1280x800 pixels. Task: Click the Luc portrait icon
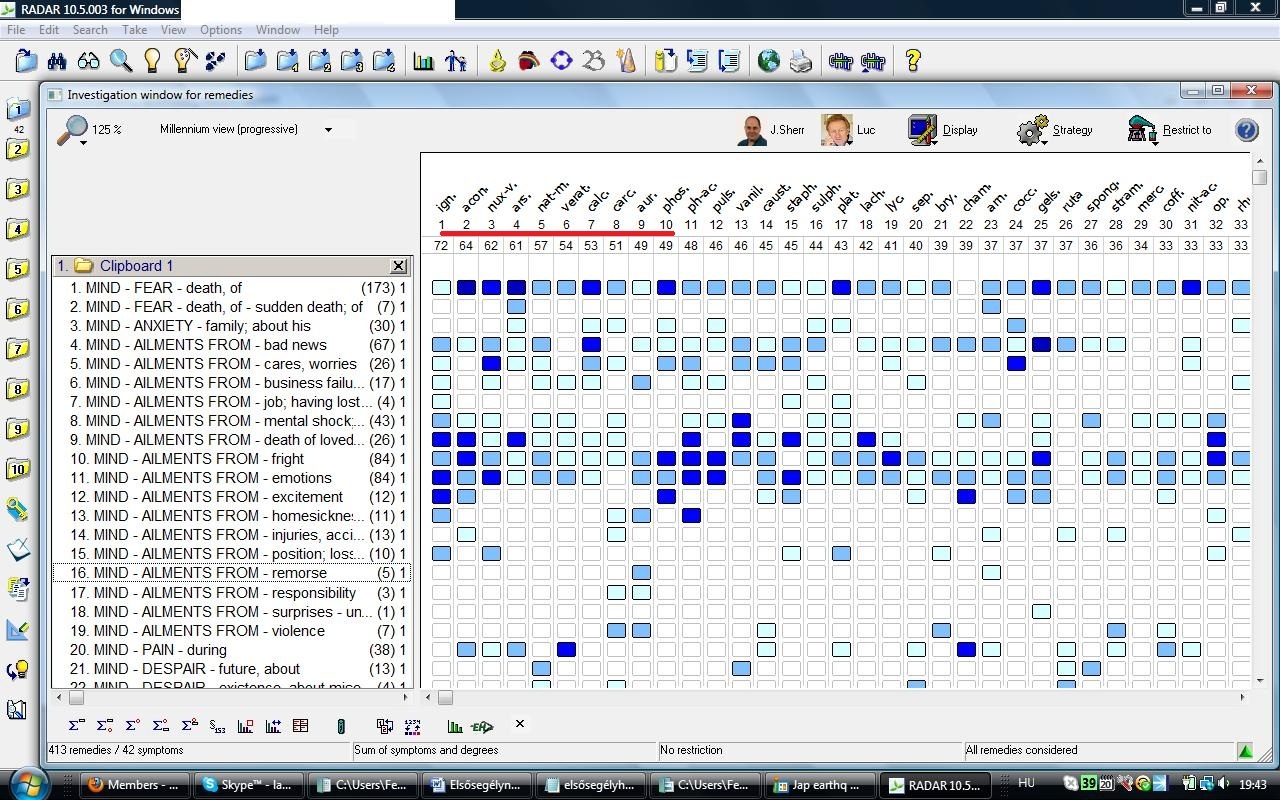836,130
